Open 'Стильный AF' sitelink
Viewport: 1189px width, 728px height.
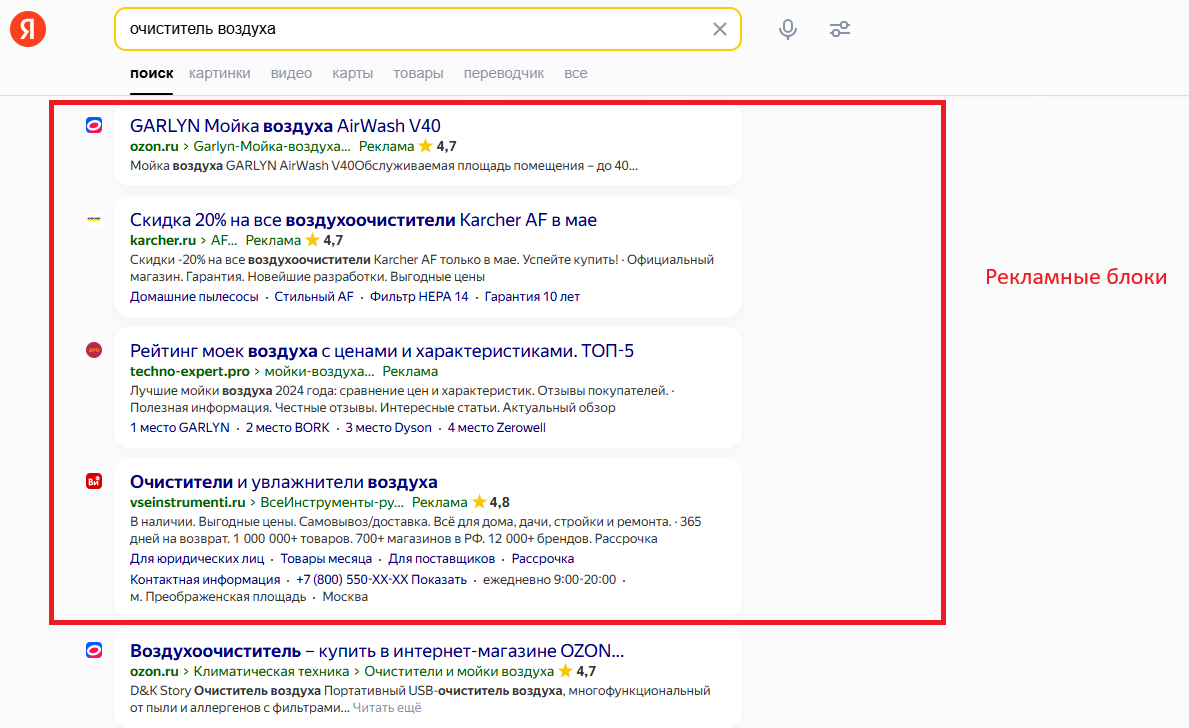tap(314, 297)
